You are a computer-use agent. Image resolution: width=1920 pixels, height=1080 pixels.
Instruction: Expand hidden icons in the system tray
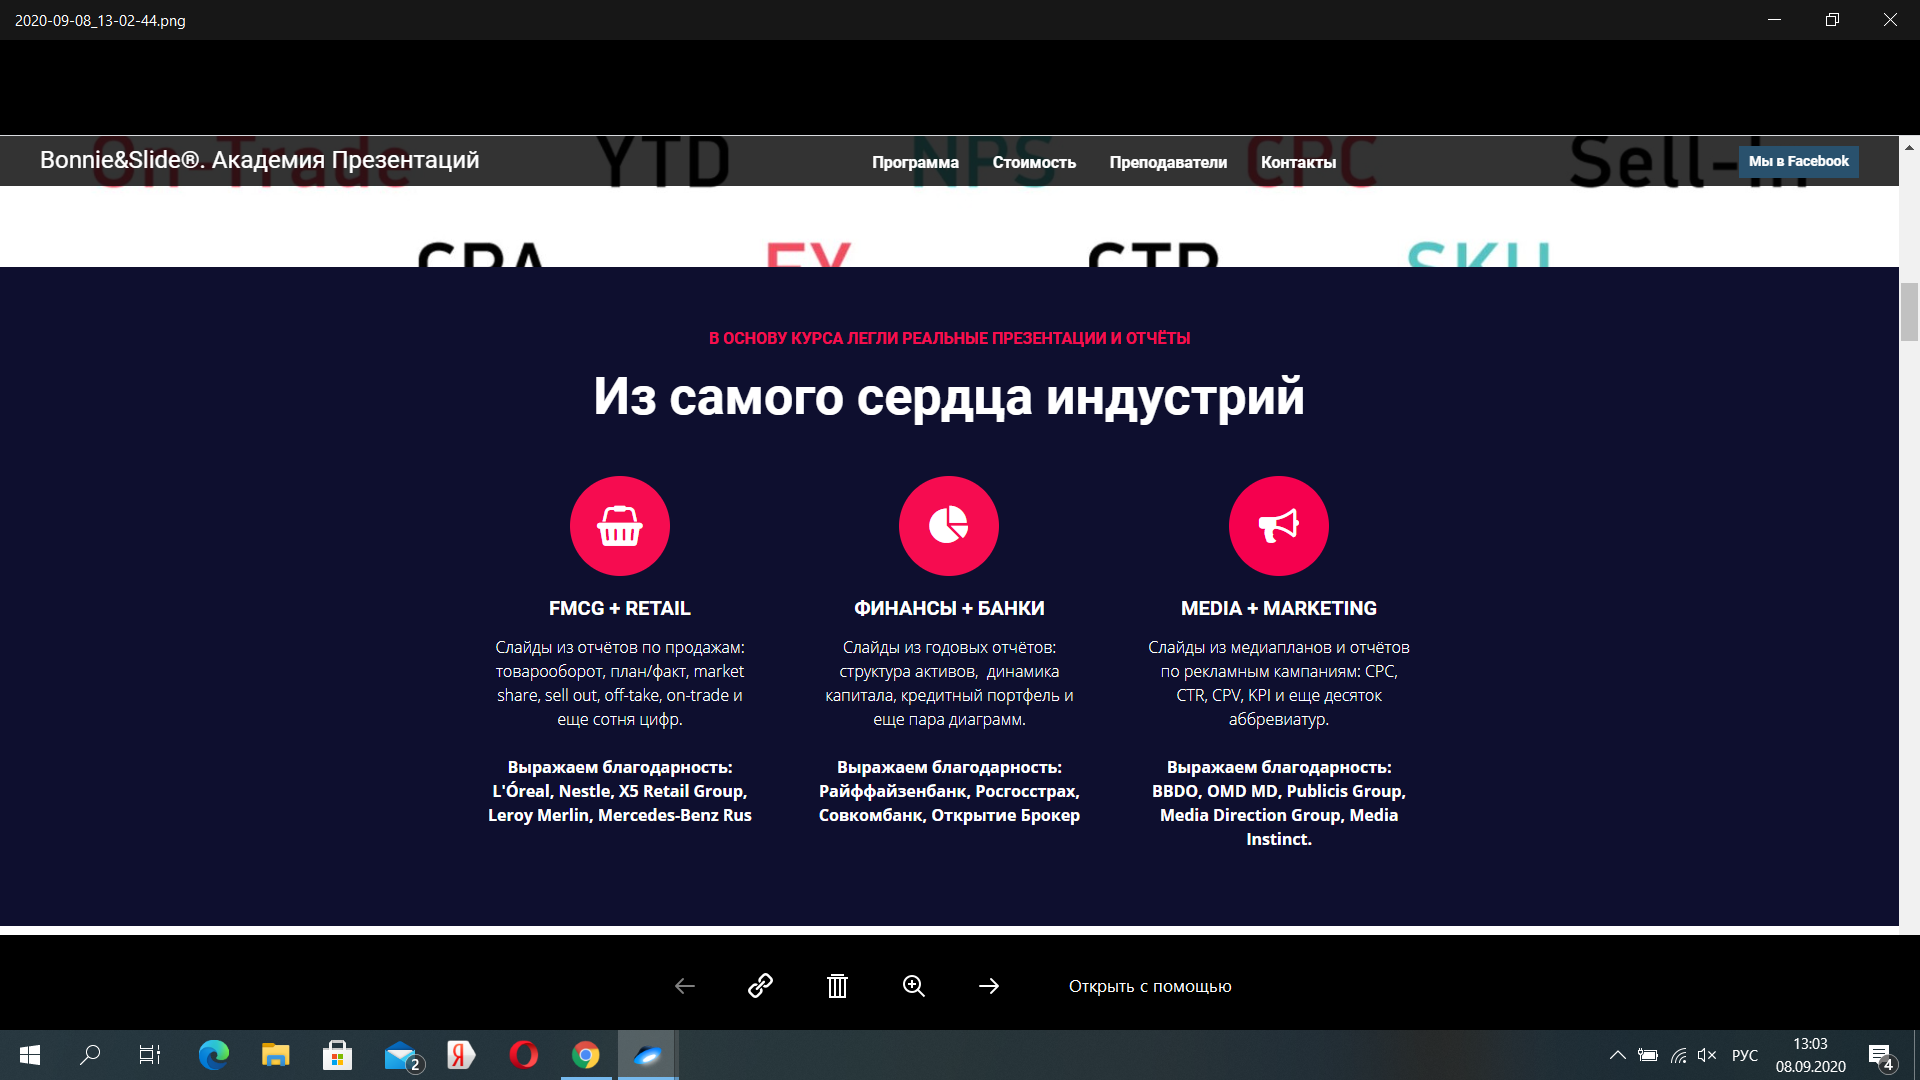click(x=1619, y=1055)
